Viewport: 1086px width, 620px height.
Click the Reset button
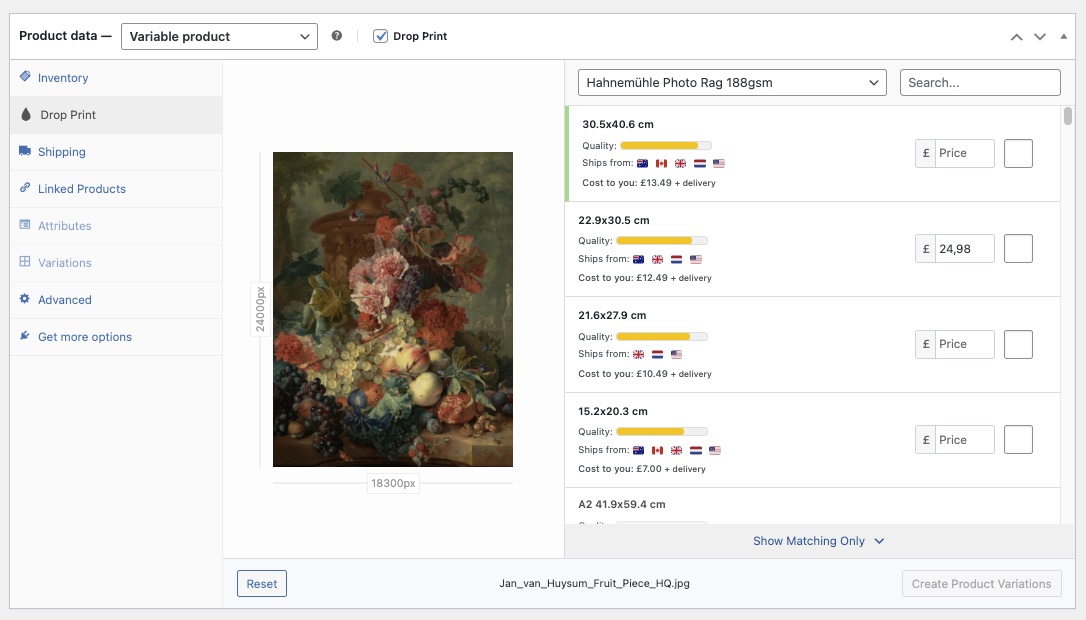pyautogui.click(x=262, y=583)
